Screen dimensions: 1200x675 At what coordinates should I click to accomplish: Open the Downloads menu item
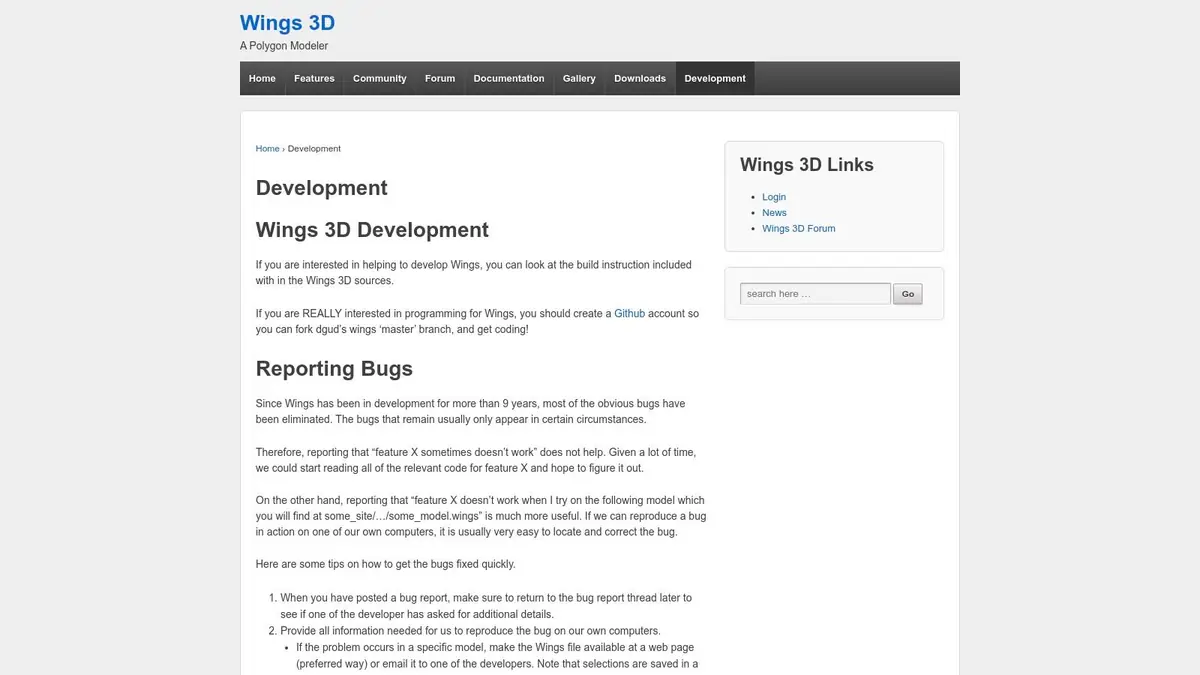(x=640, y=78)
